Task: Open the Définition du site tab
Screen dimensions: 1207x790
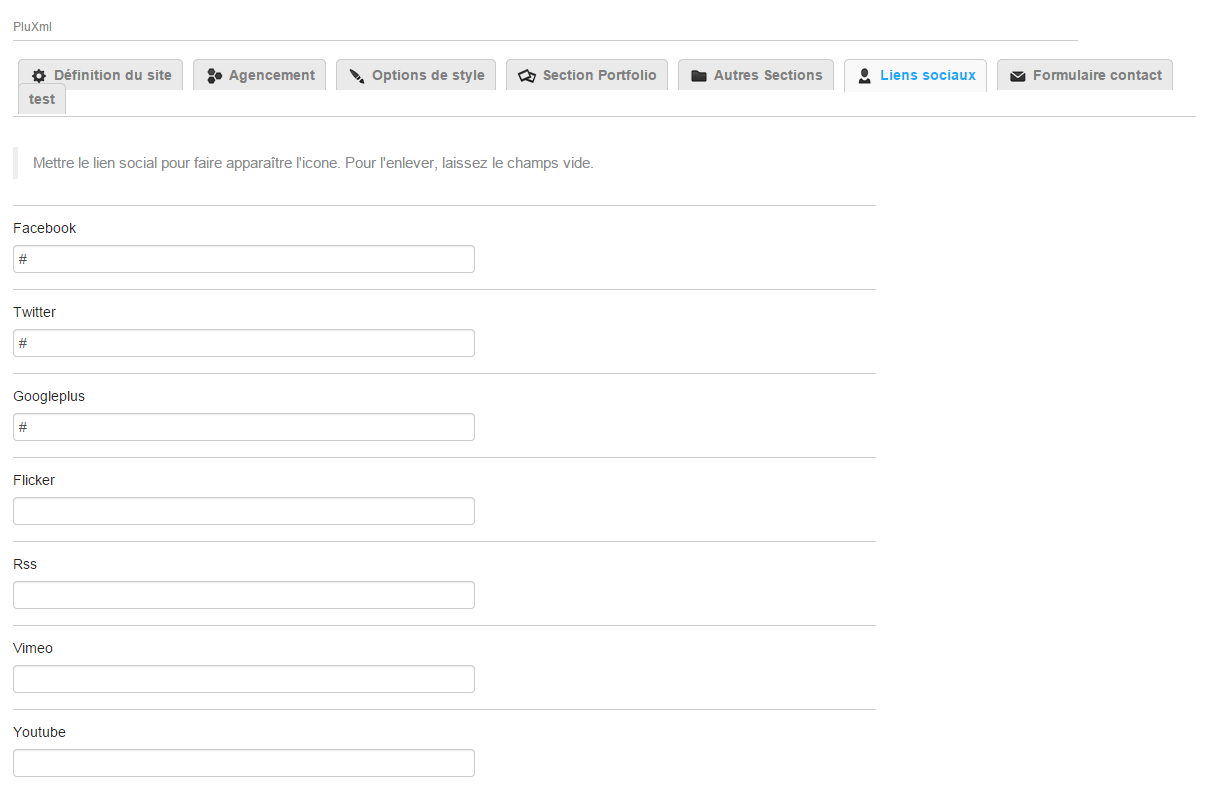Action: [x=112, y=75]
